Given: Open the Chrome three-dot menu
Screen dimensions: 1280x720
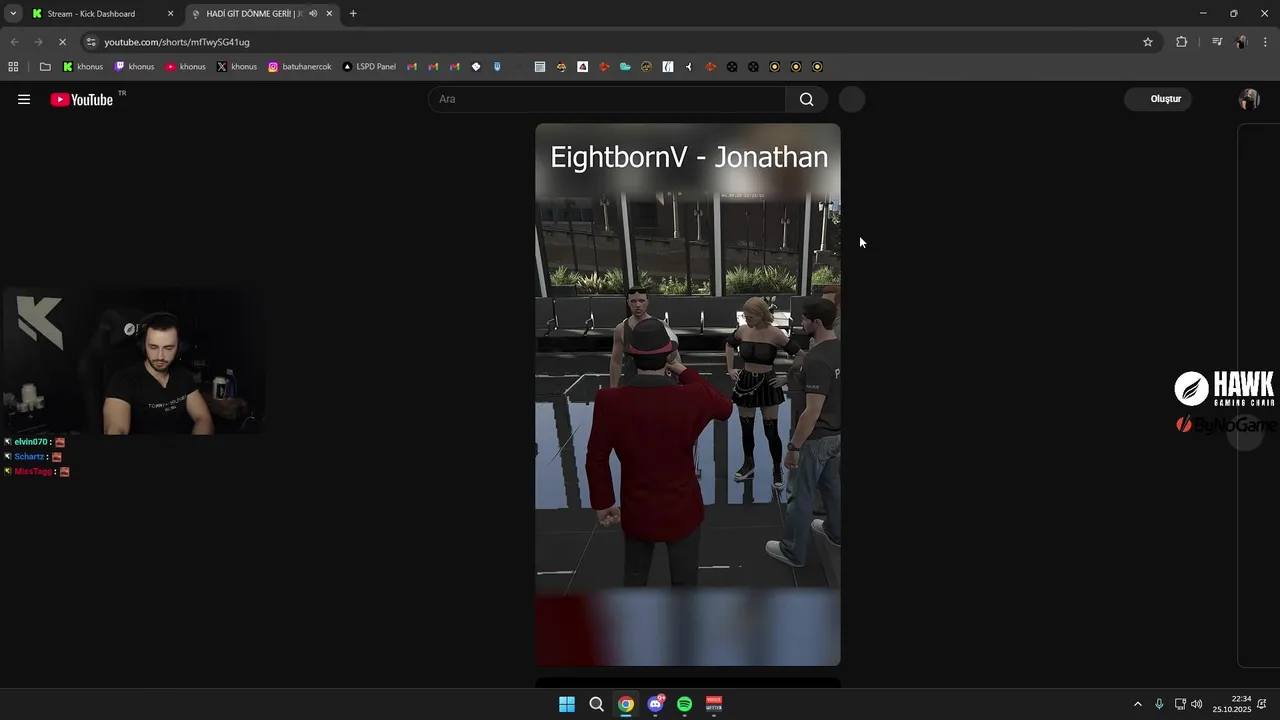Looking at the screenshot, I should tap(1266, 42).
